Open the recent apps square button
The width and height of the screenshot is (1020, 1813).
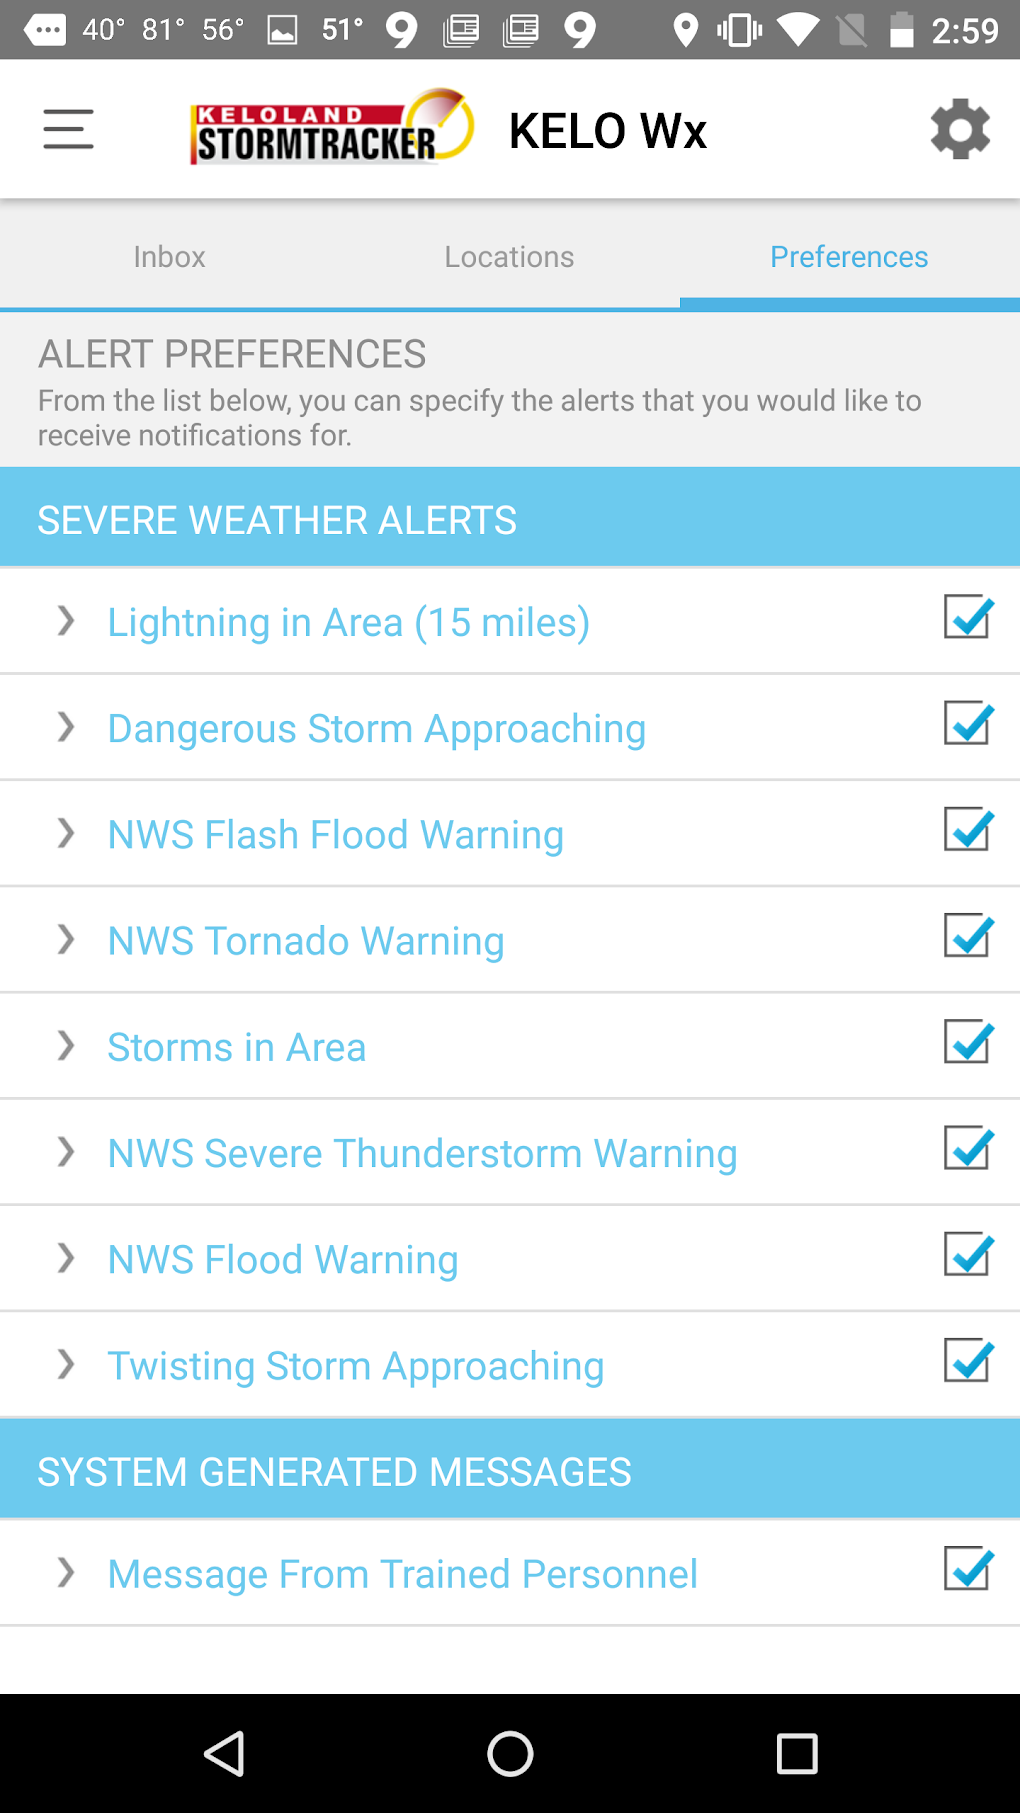796,1753
